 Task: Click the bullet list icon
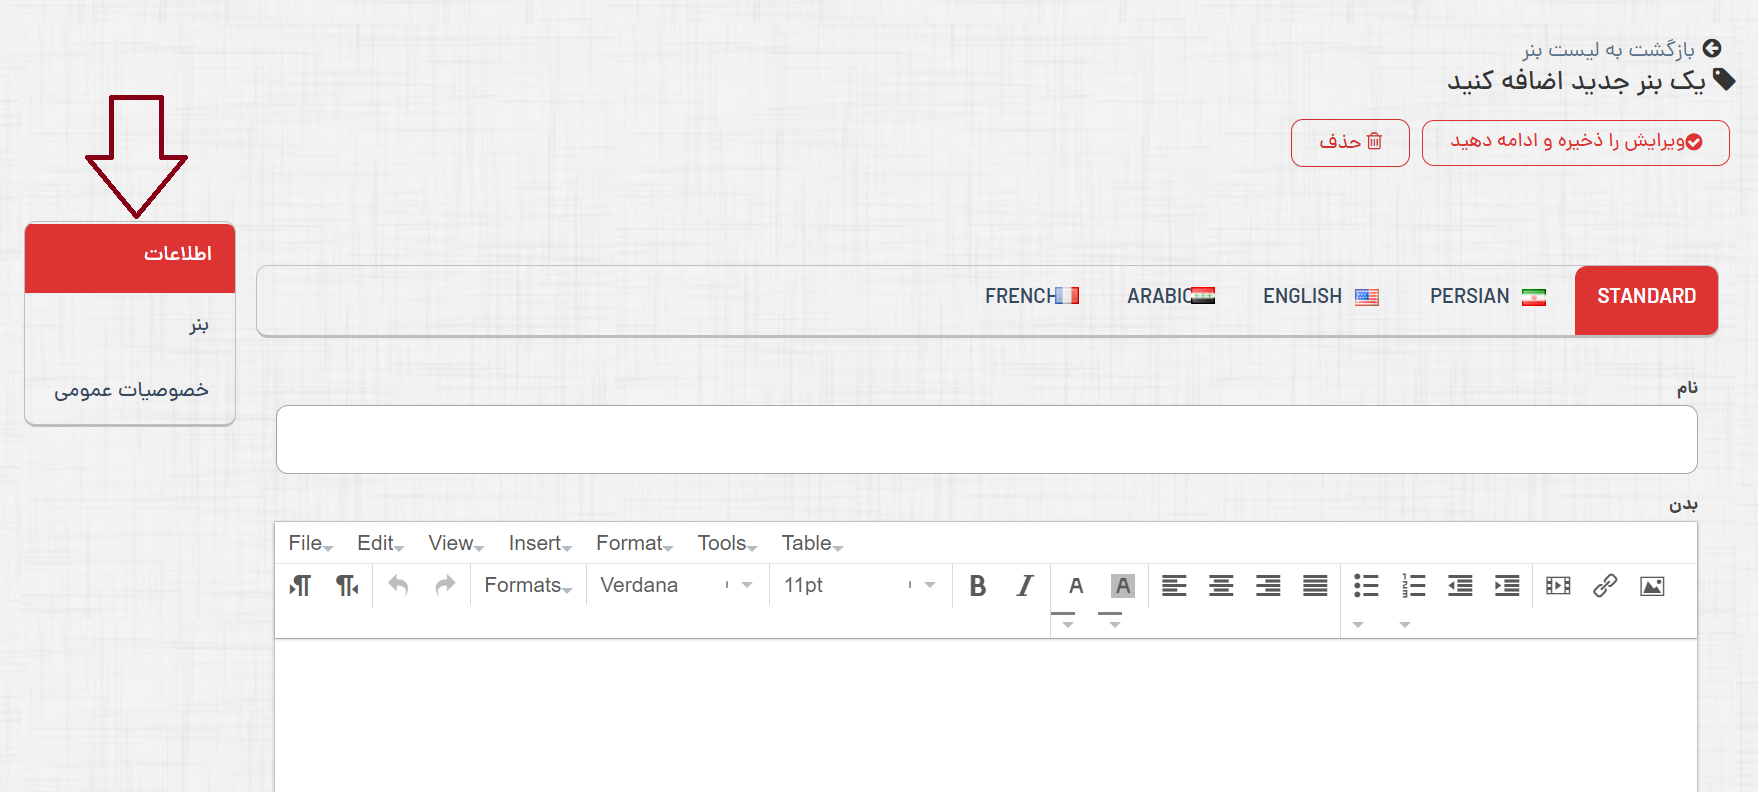[x=1365, y=586]
